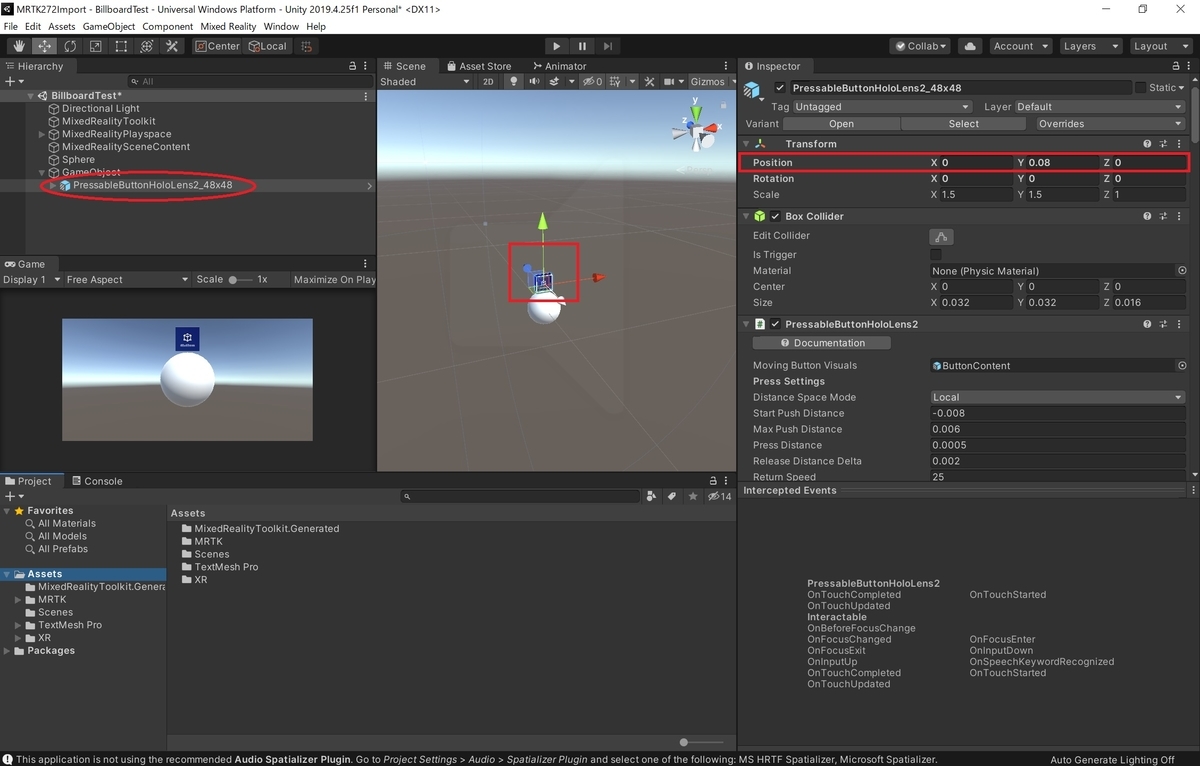Toggle 2D scene view mode
1200x766 pixels.
pos(488,82)
